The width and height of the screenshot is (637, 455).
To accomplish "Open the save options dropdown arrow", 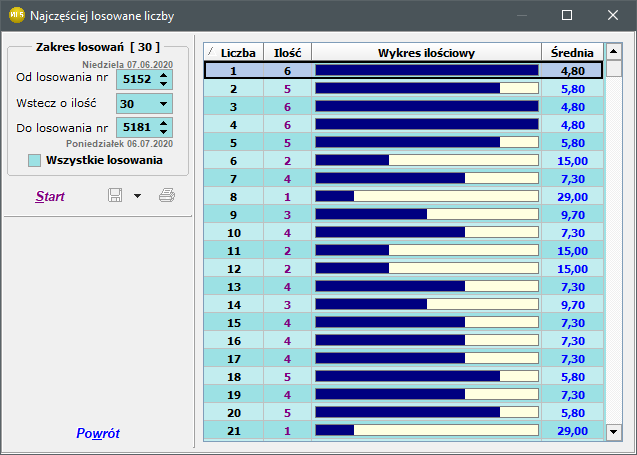I will 138,196.
